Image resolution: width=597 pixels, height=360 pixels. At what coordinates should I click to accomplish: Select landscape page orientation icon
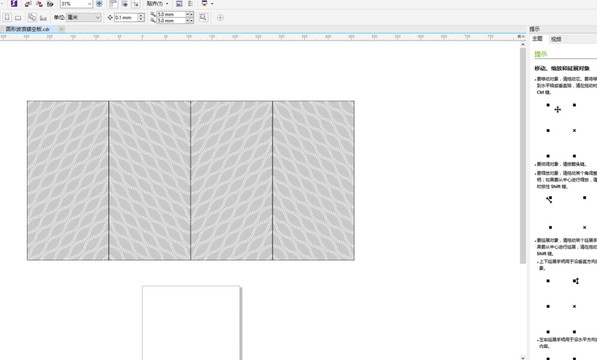coord(18,18)
